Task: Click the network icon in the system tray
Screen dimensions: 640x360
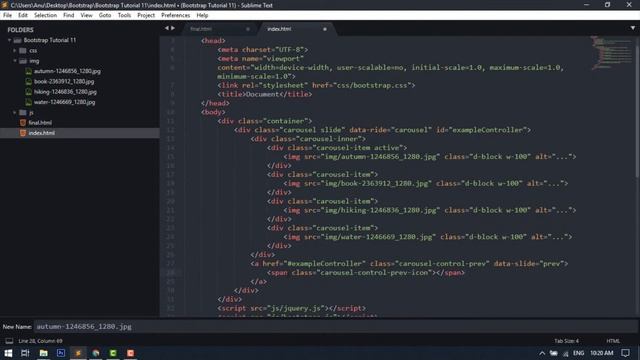Action: pos(566,353)
